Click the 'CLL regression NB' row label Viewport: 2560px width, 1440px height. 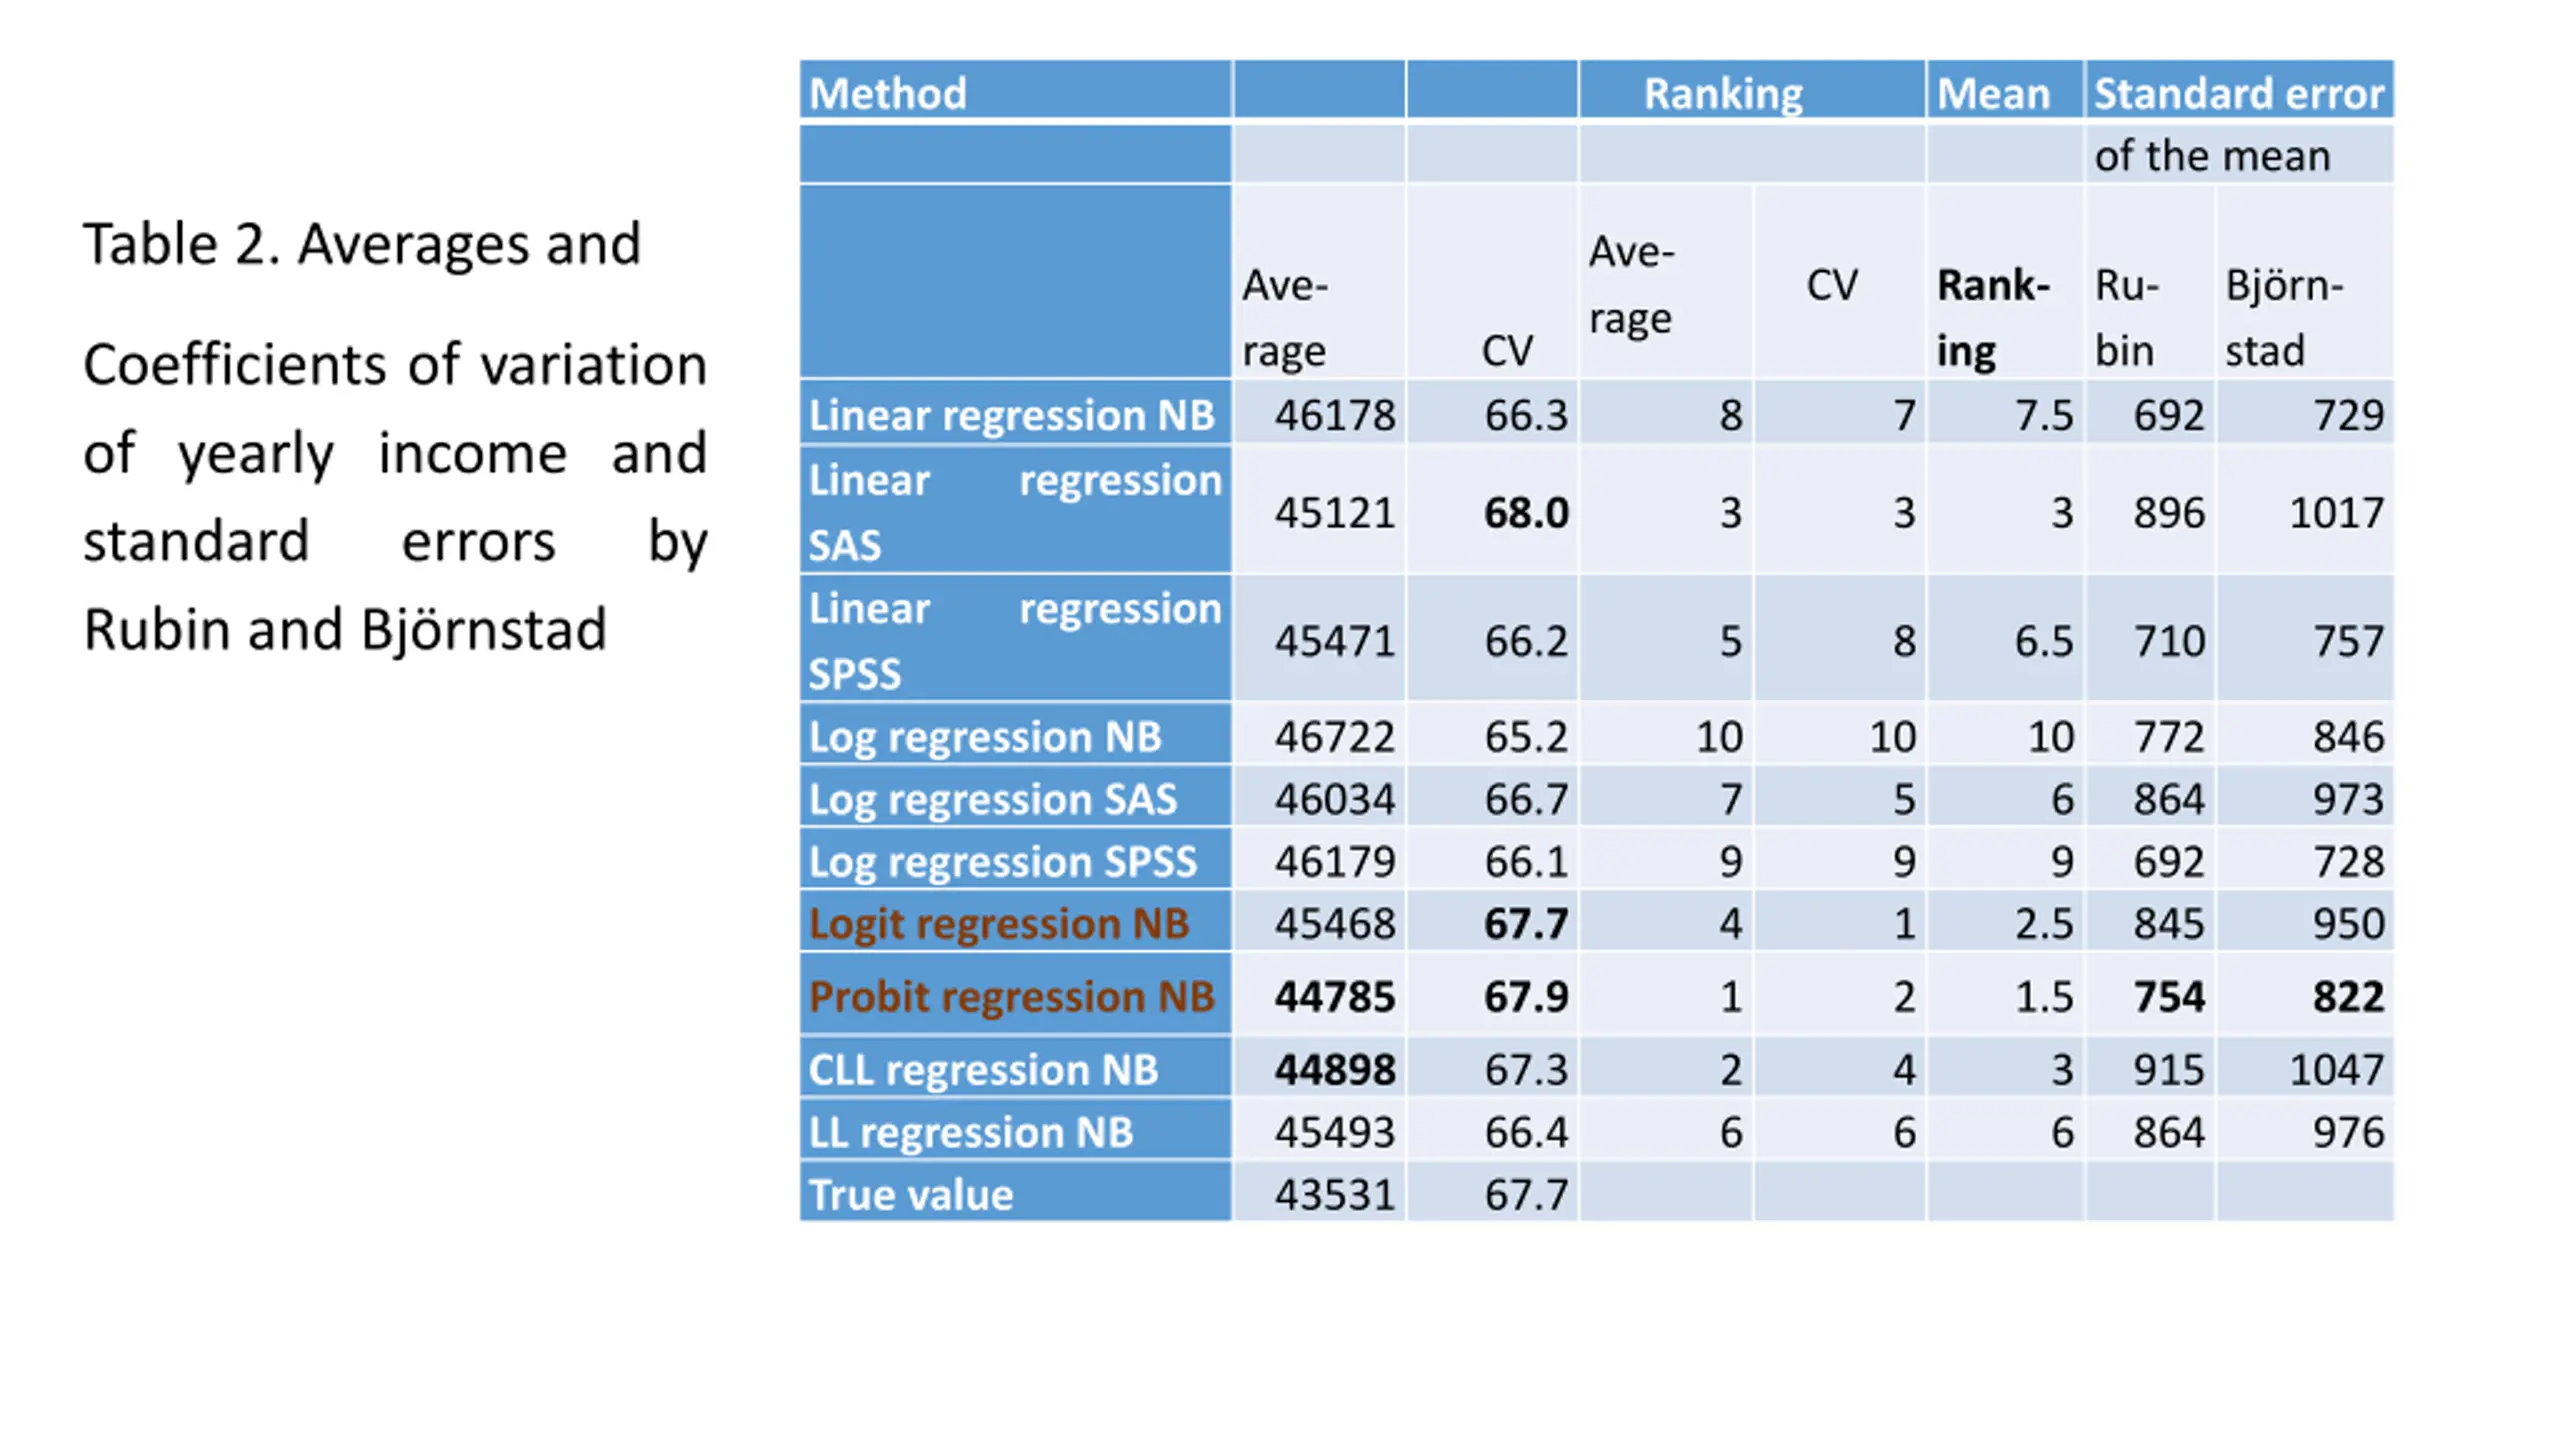(1014, 1068)
